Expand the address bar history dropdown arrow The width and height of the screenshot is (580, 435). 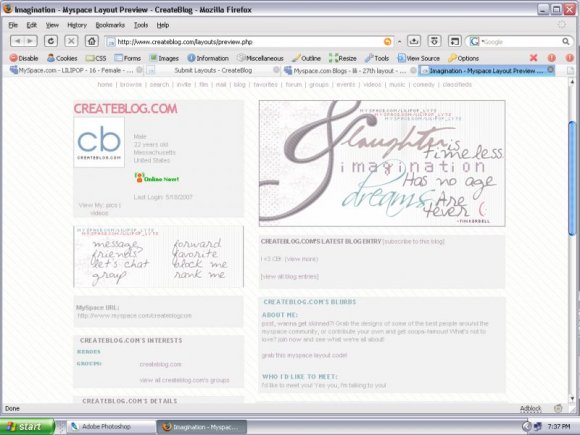(x=399, y=41)
